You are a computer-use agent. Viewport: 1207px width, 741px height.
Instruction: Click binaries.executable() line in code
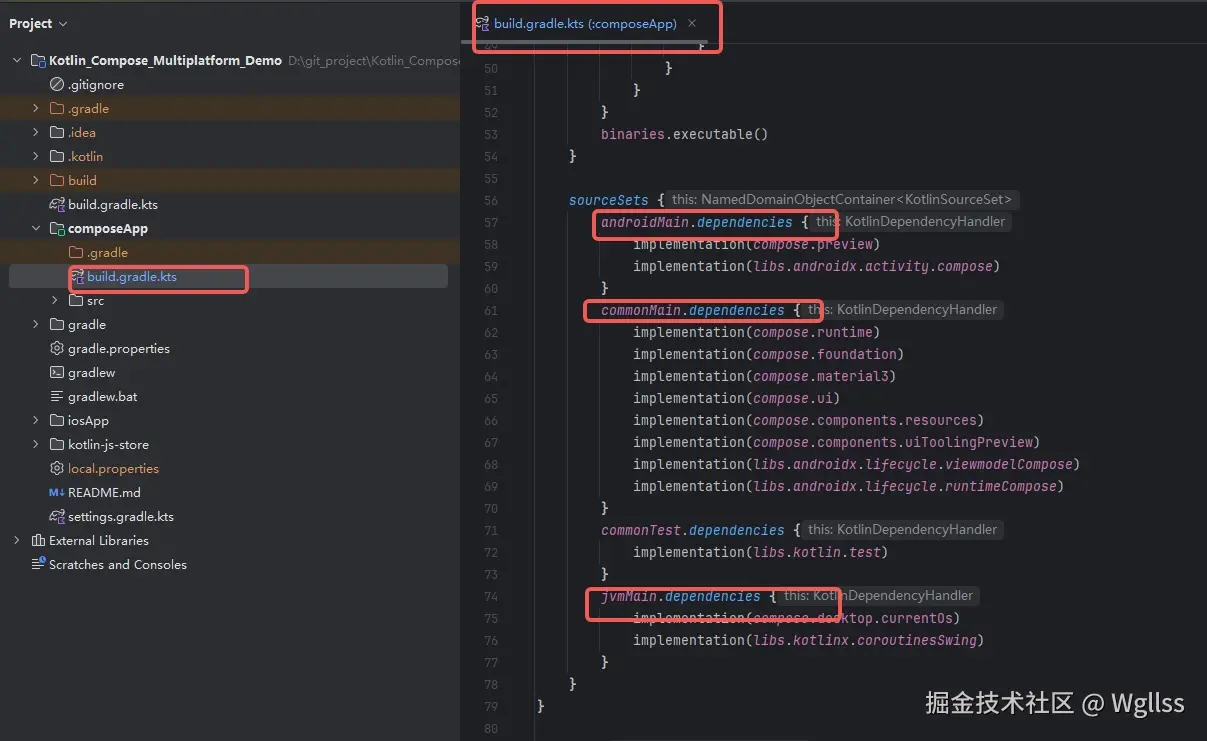point(684,134)
